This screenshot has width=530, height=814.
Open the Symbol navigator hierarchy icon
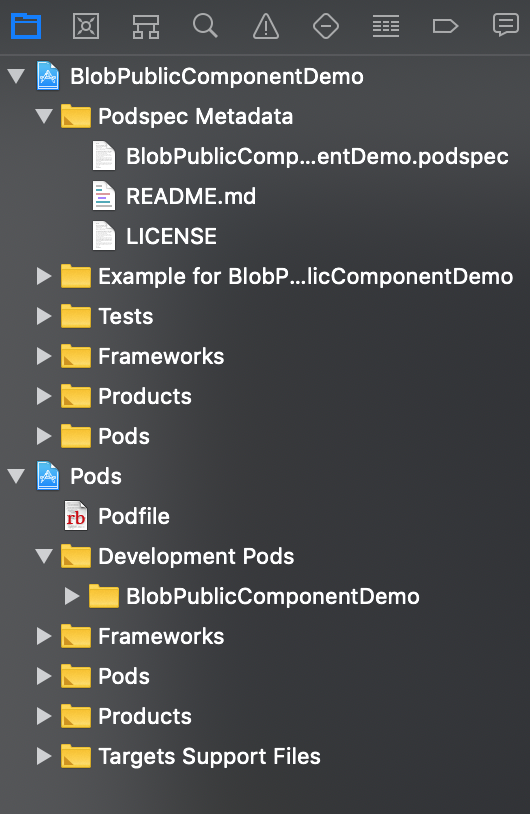click(x=146, y=26)
